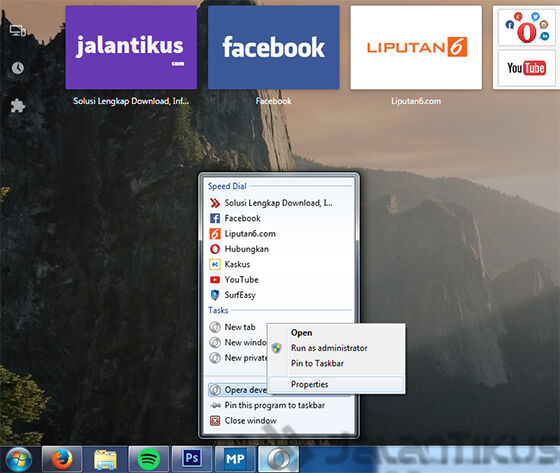This screenshot has width=560, height=473.
Task: Open Firefox from the taskbar
Action: click(x=62, y=459)
